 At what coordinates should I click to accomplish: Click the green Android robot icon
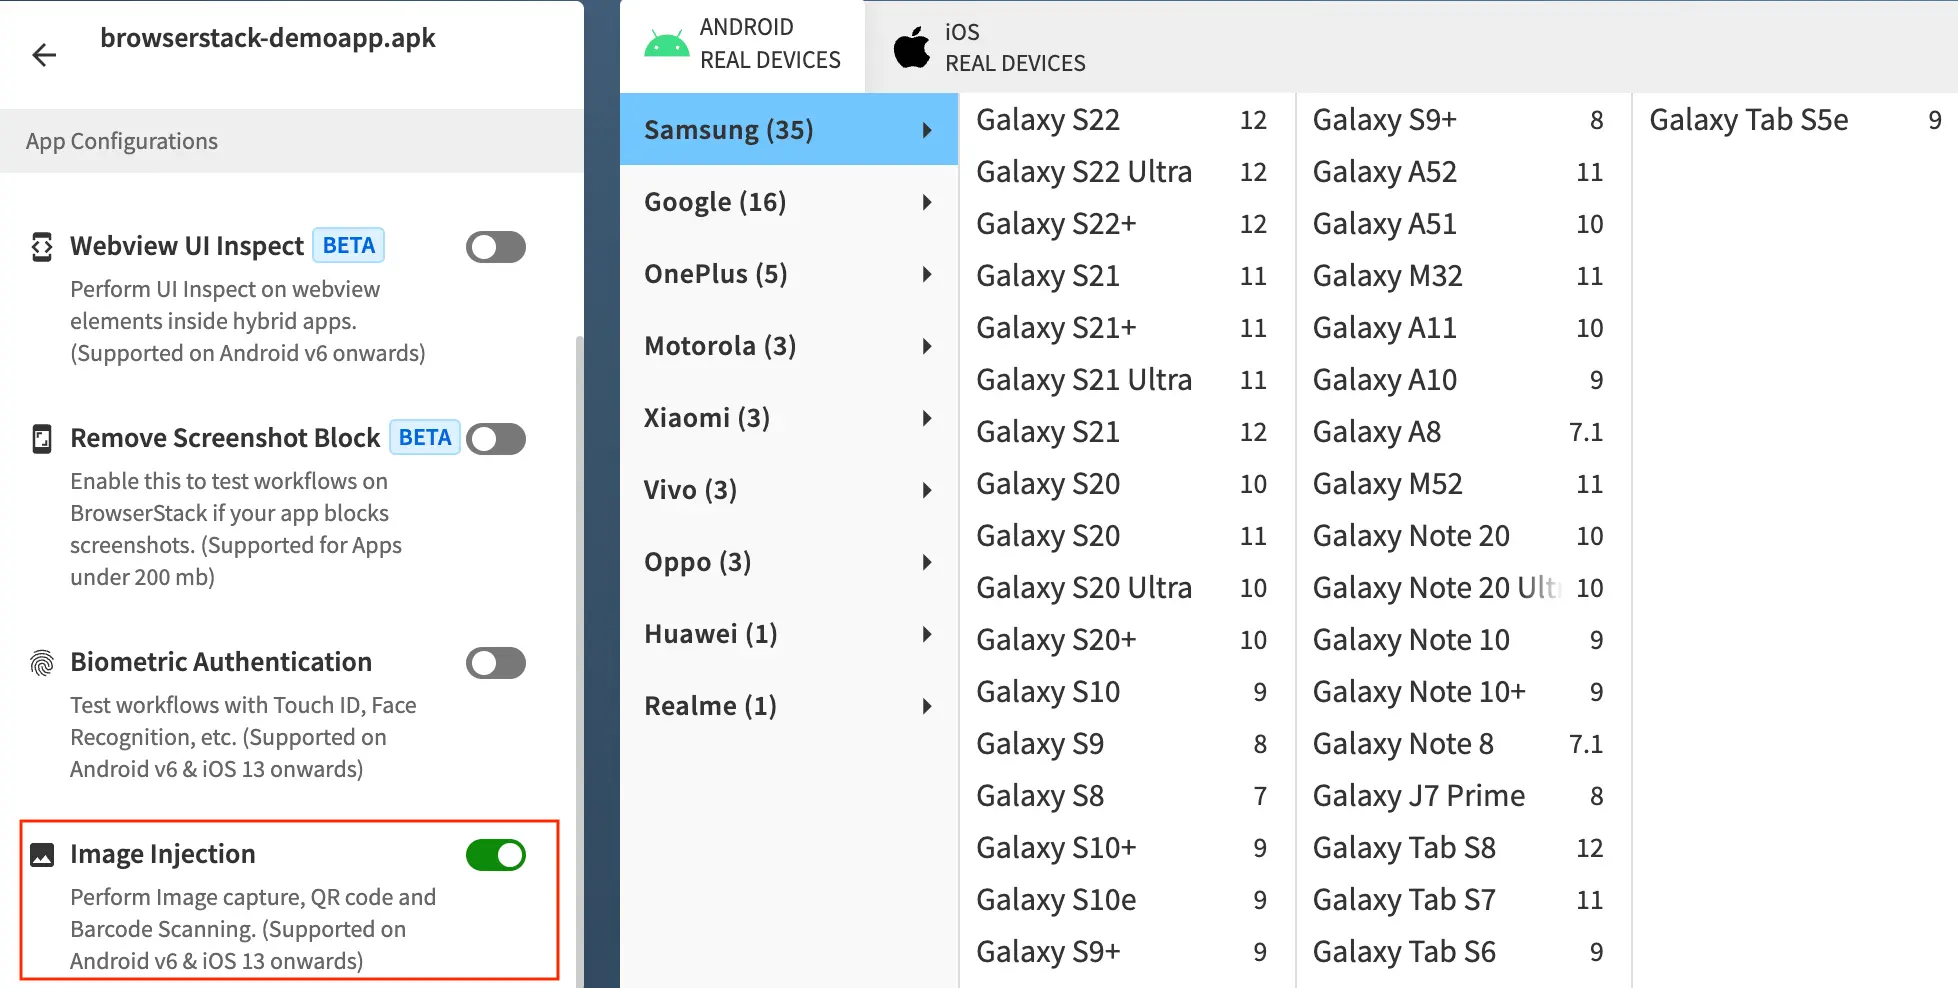click(x=666, y=45)
